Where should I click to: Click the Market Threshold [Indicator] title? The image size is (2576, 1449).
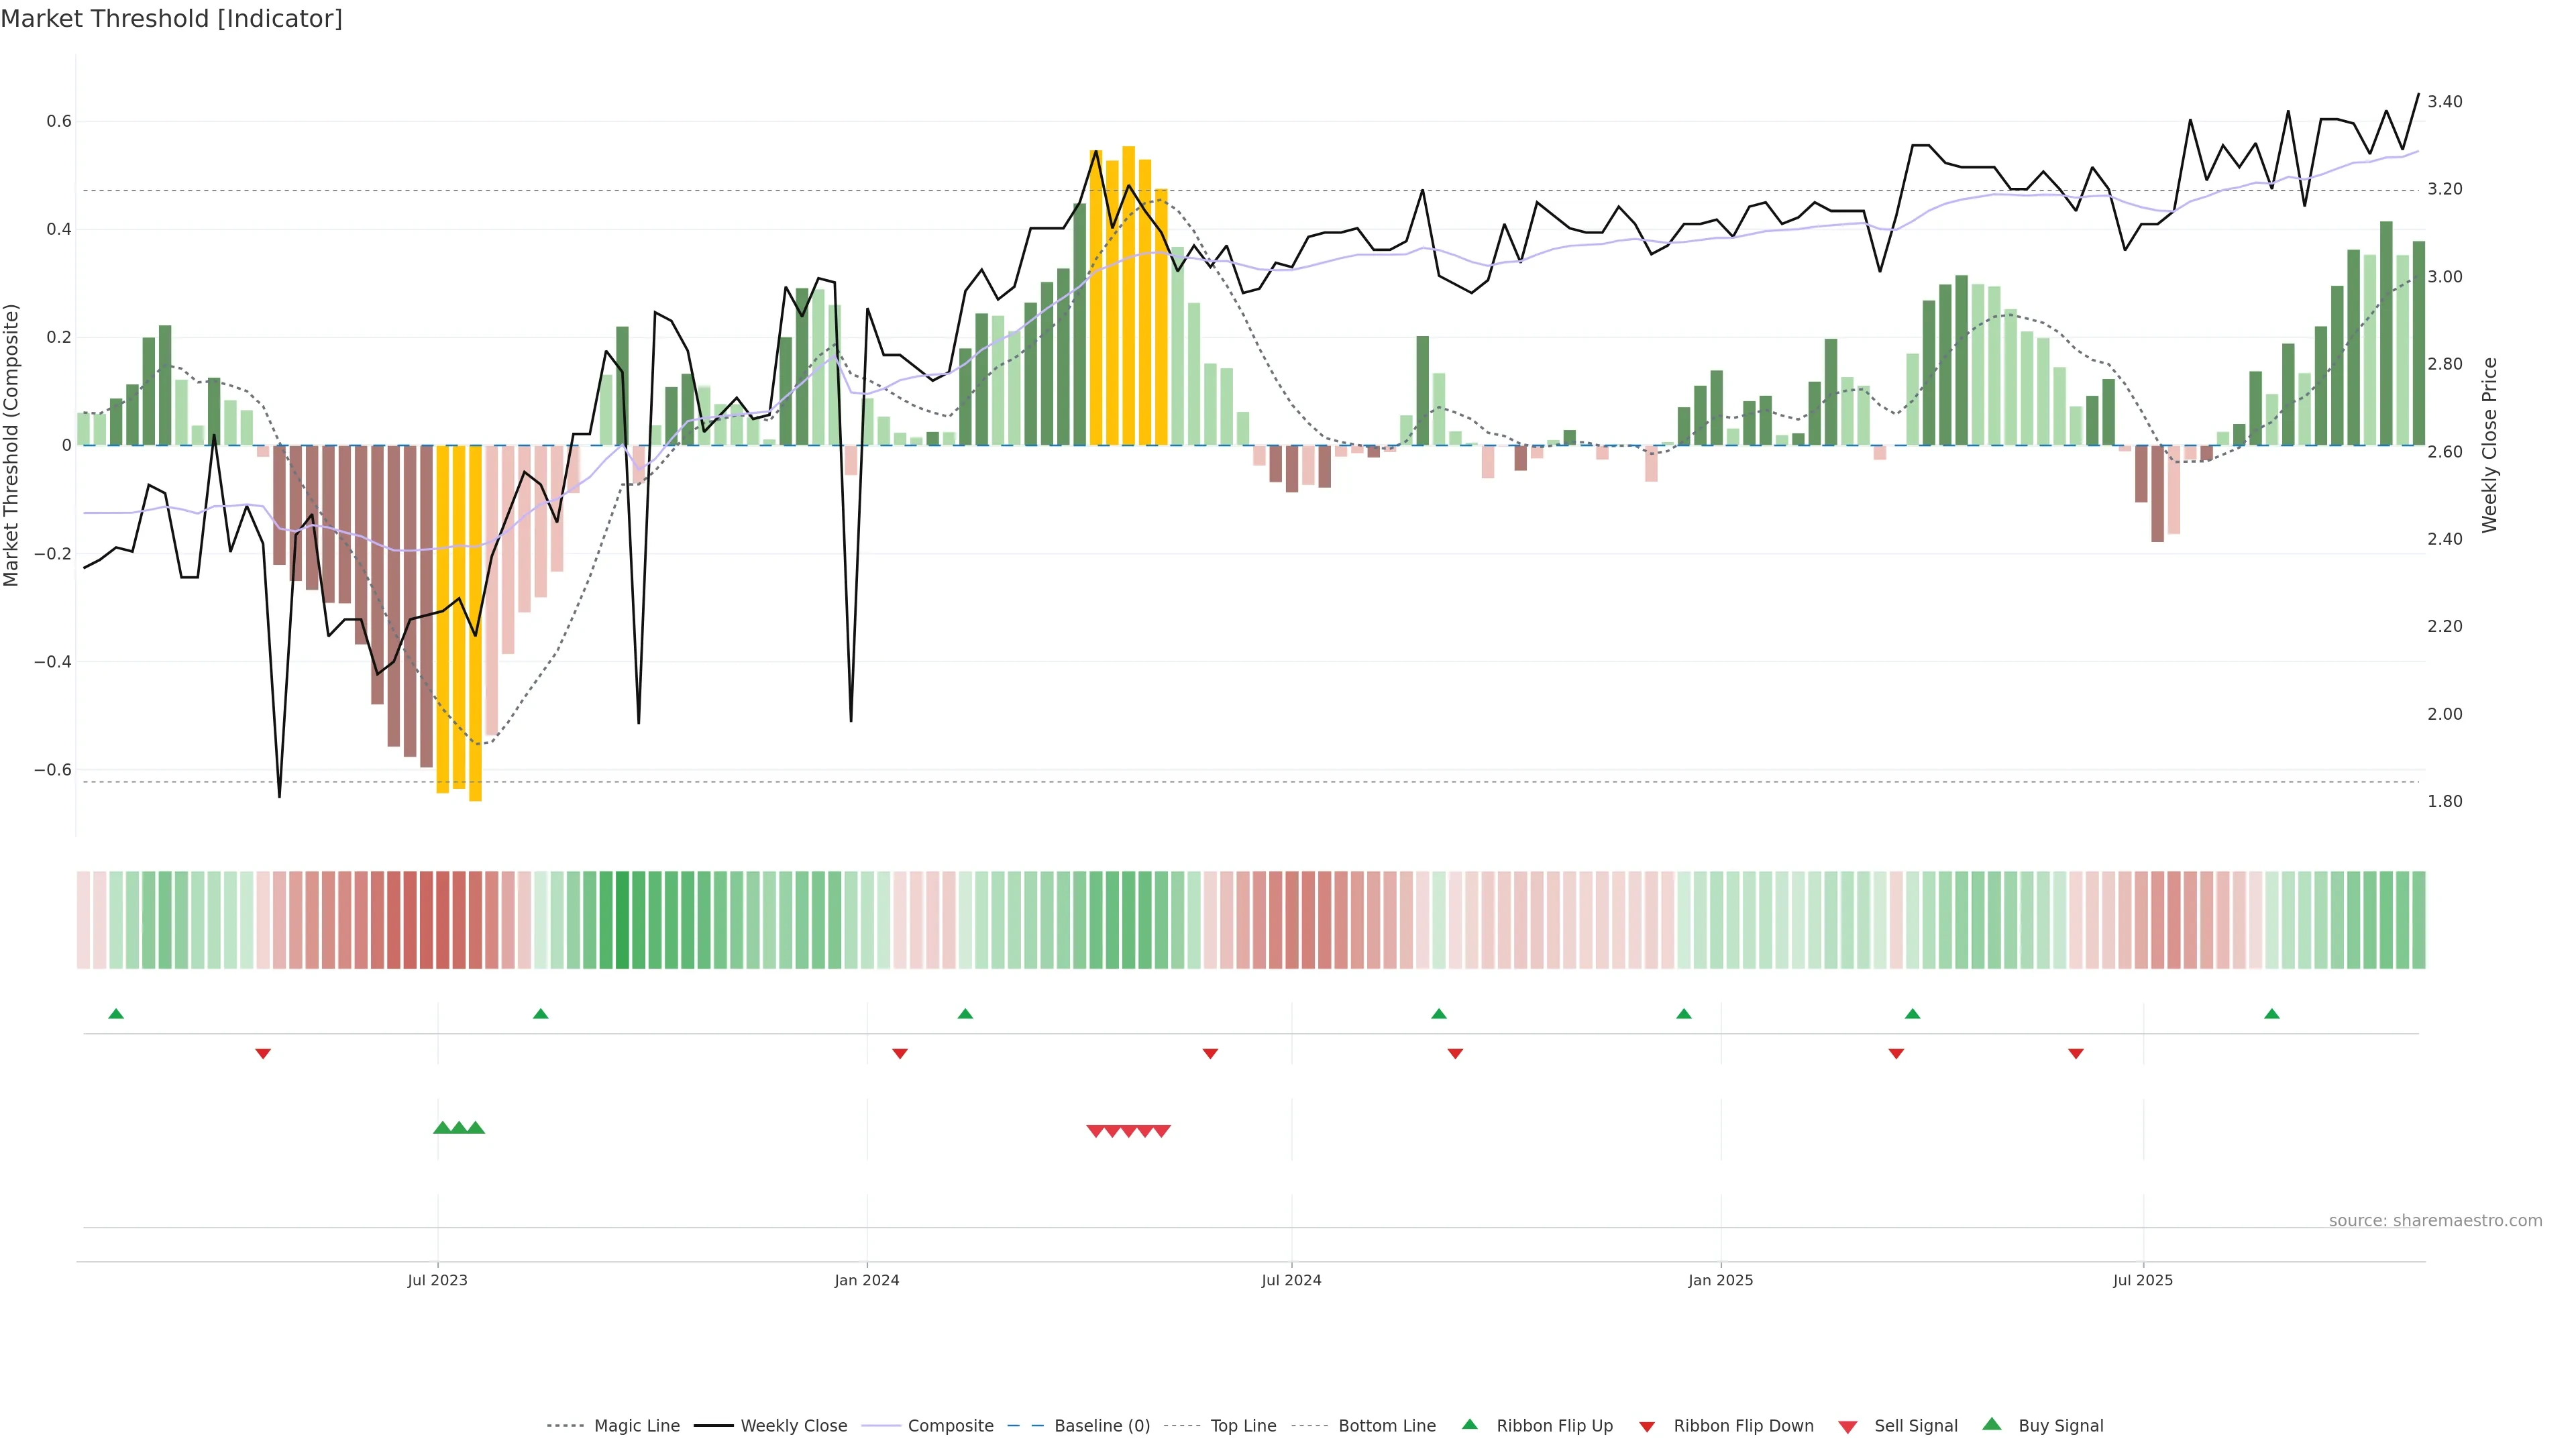pyautogui.click(x=171, y=19)
